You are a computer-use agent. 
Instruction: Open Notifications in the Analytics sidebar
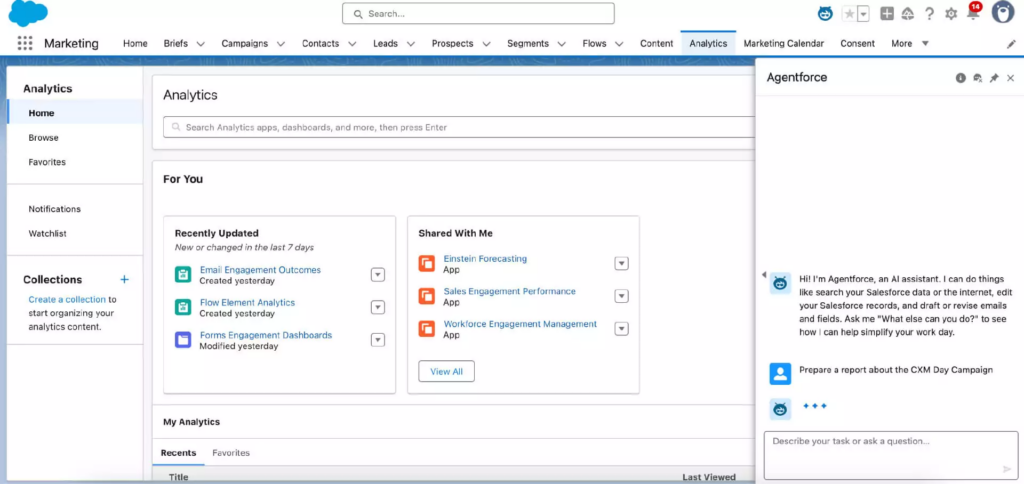click(x=54, y=209)
